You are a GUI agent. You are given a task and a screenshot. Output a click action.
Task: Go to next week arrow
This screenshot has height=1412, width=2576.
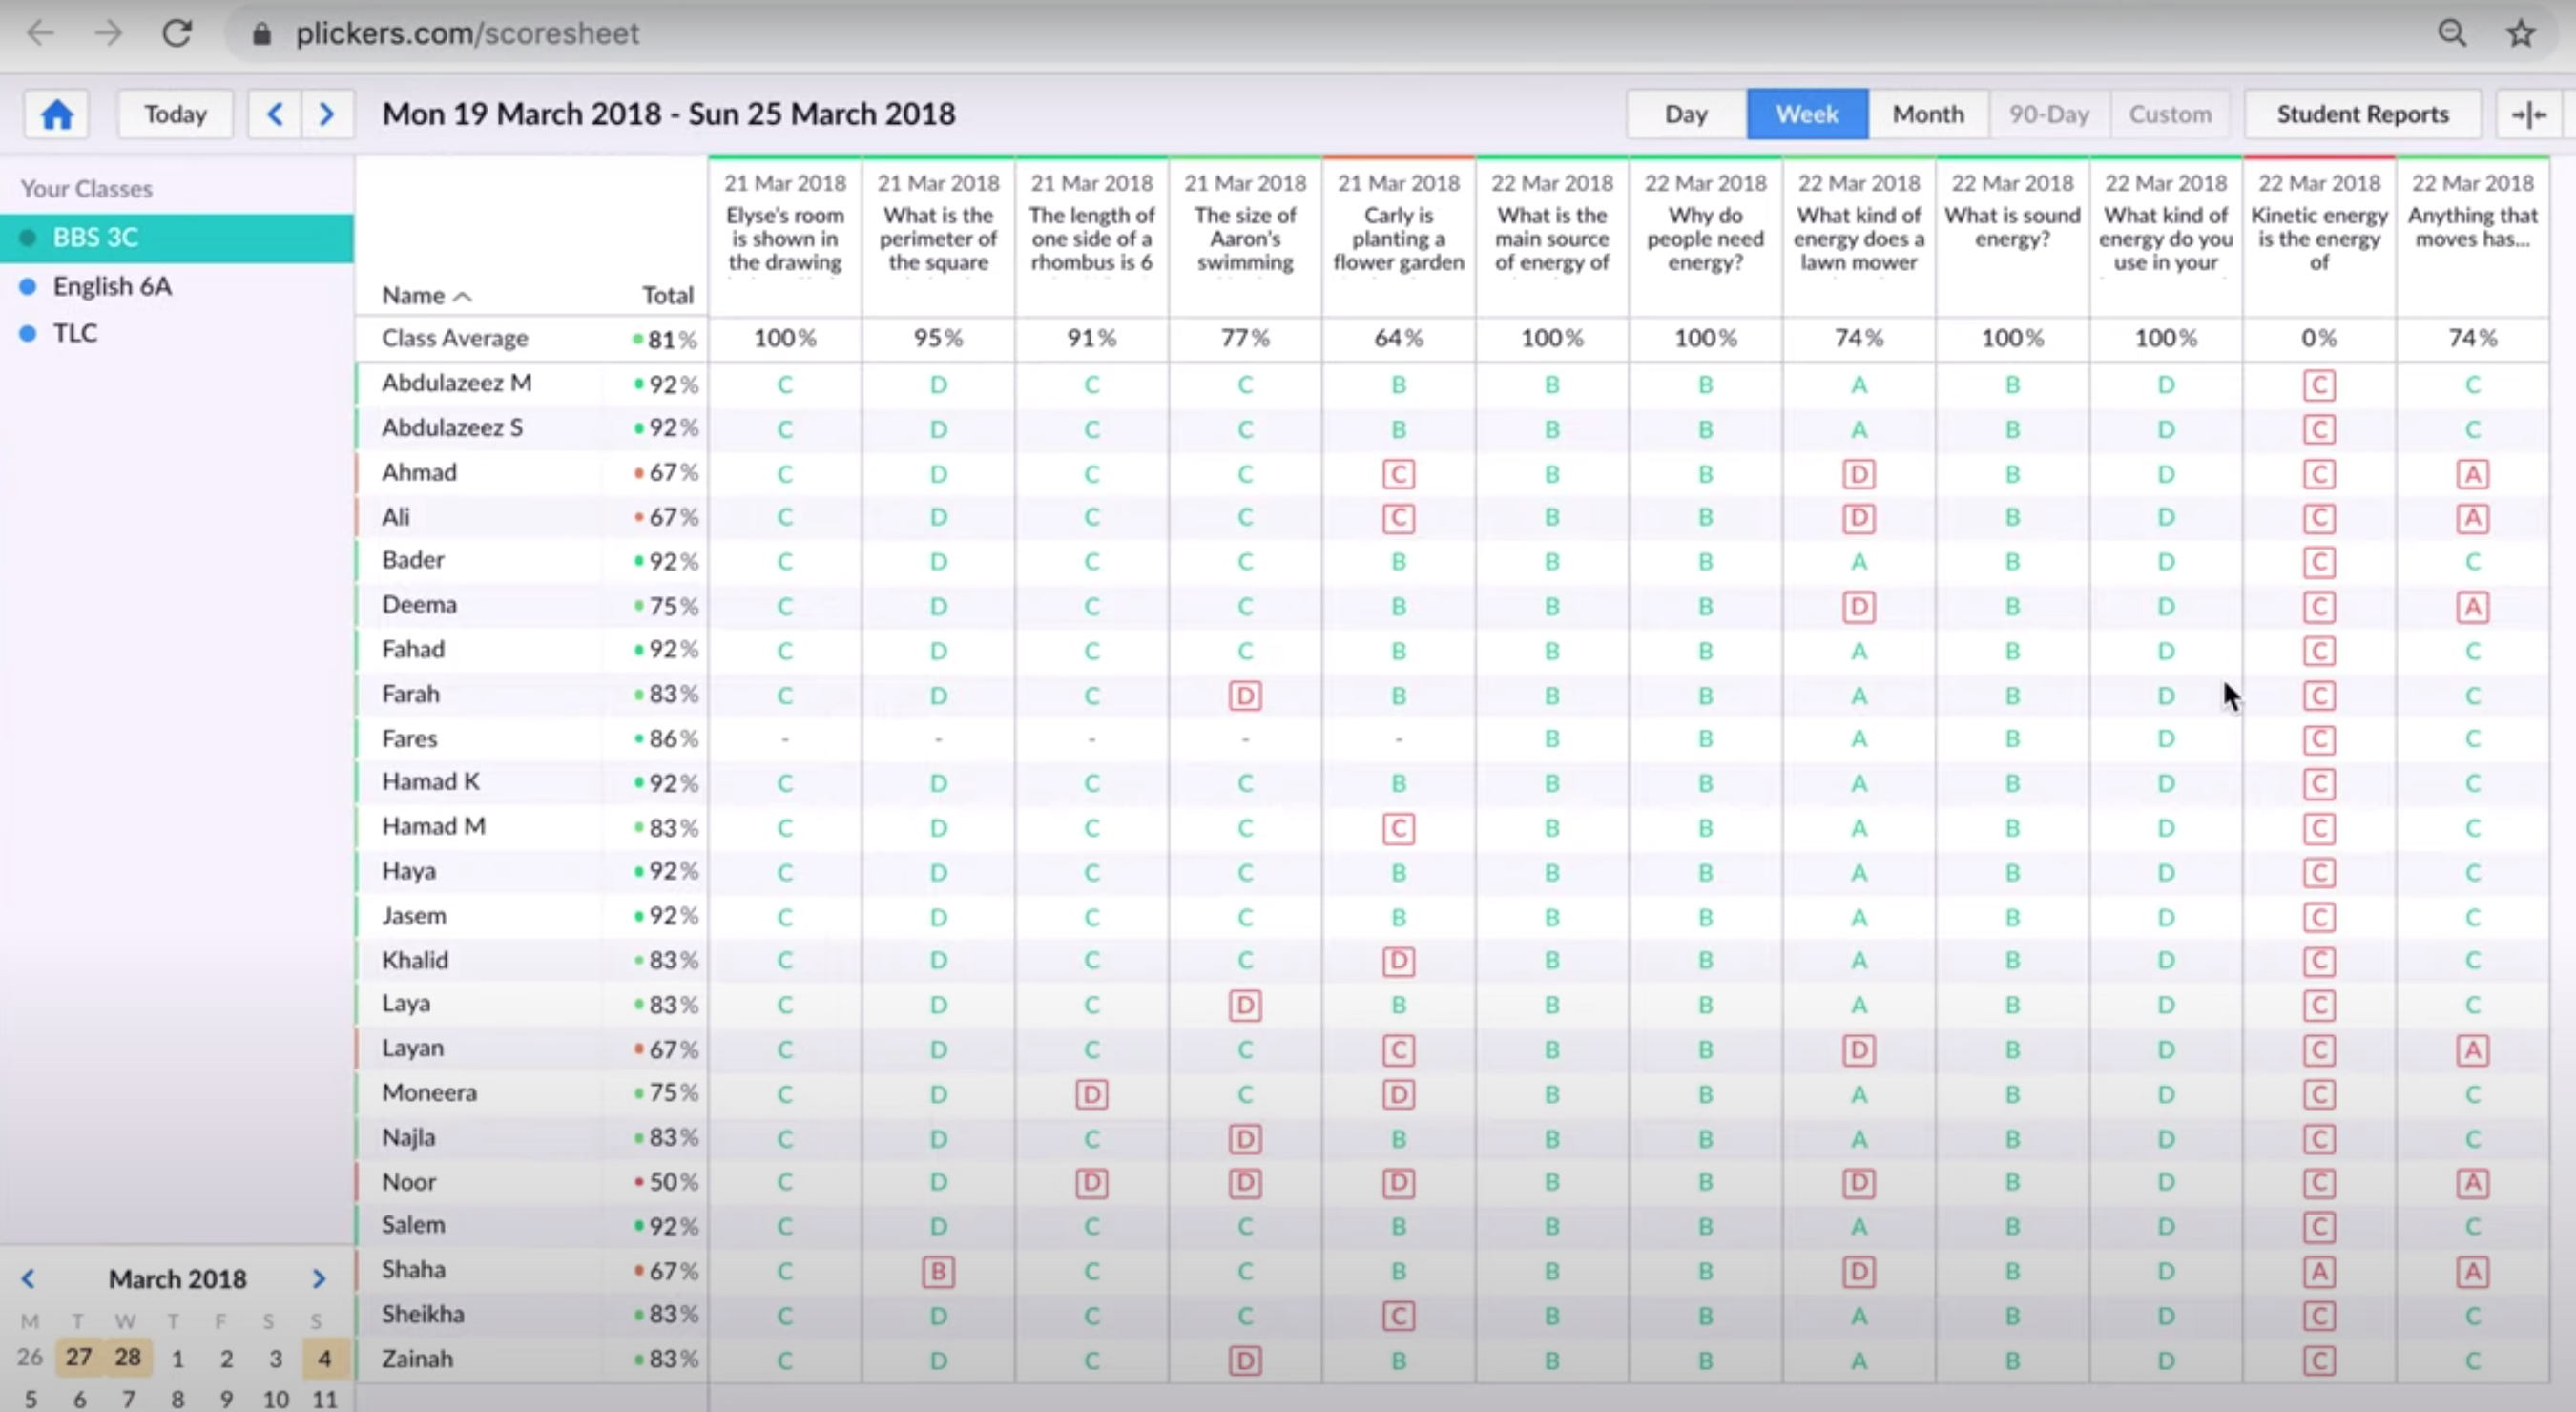click(326, 115)
